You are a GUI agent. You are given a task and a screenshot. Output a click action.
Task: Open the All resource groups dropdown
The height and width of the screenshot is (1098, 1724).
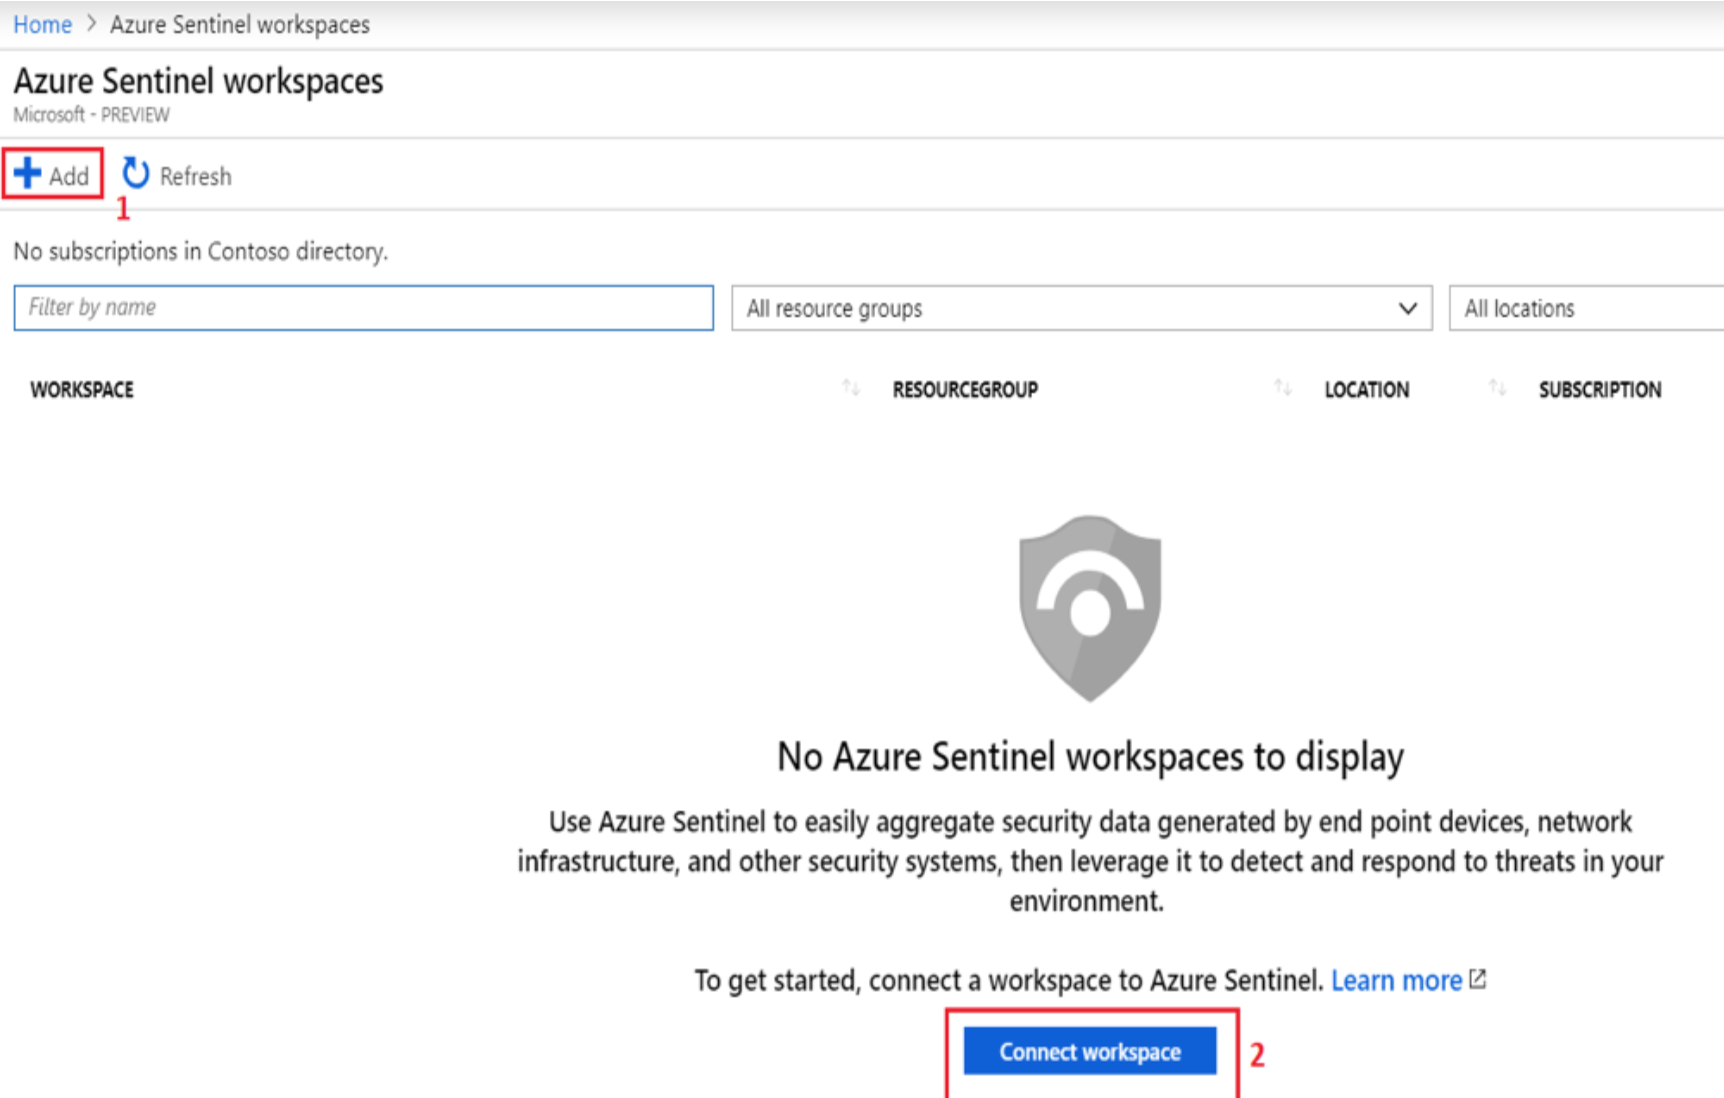[x=1082, y=308]
